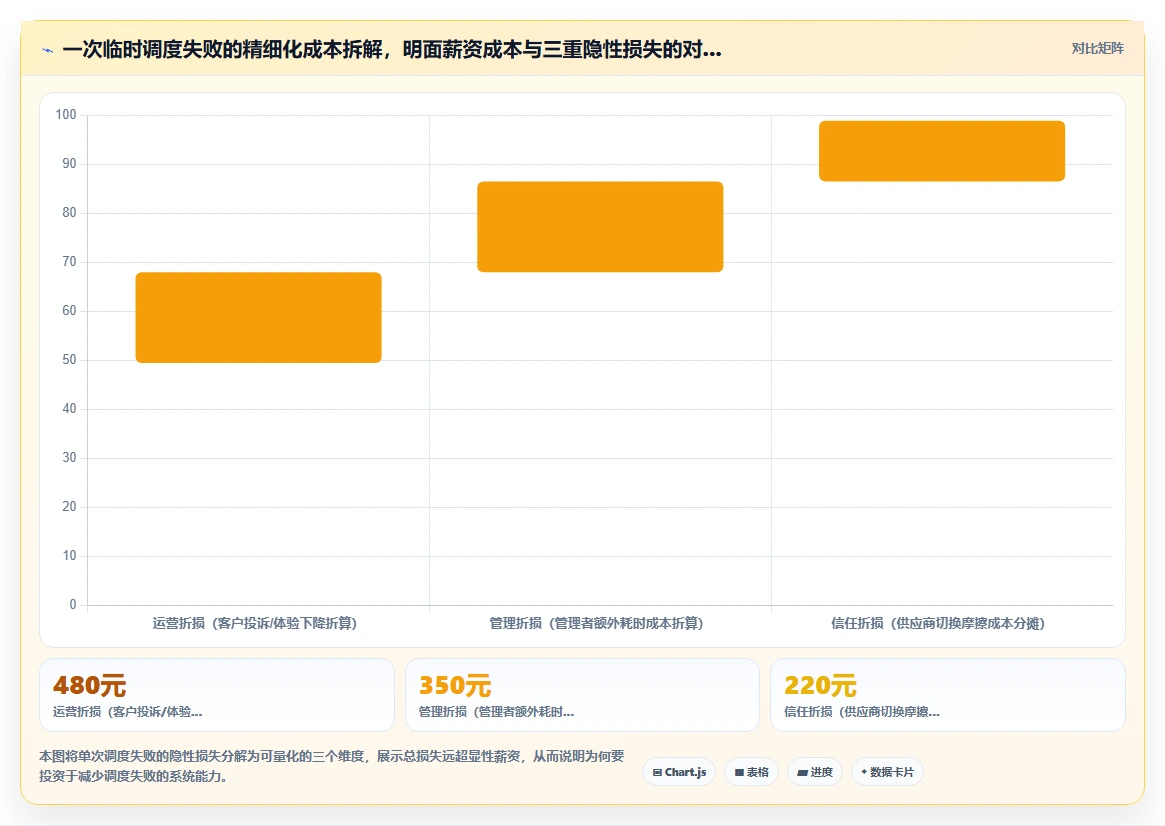Click the Chart.js tag chip
This screenshot has width=1165, height=826.
click(679, 772)
